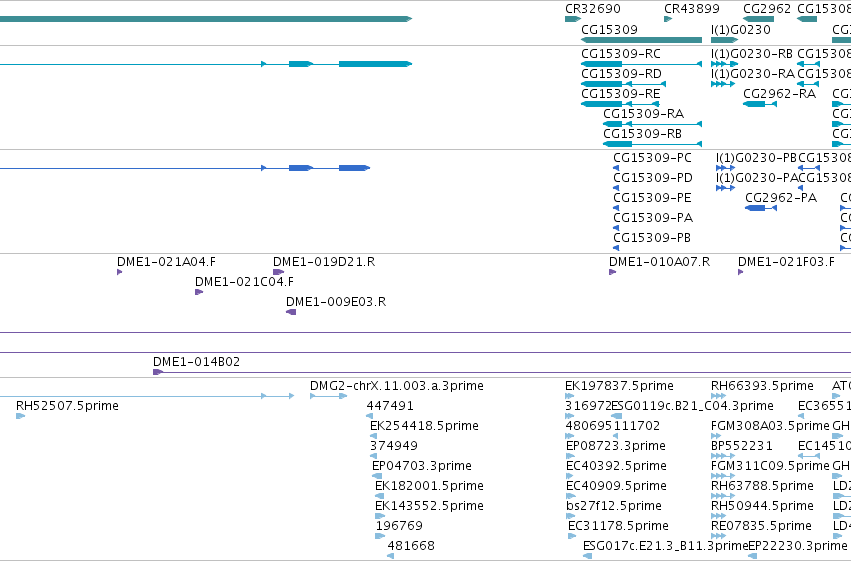The height and width of the screenshot is (561, 851).
Task: Select clone end DME1-021A04.F
Action: pos(166,262)
